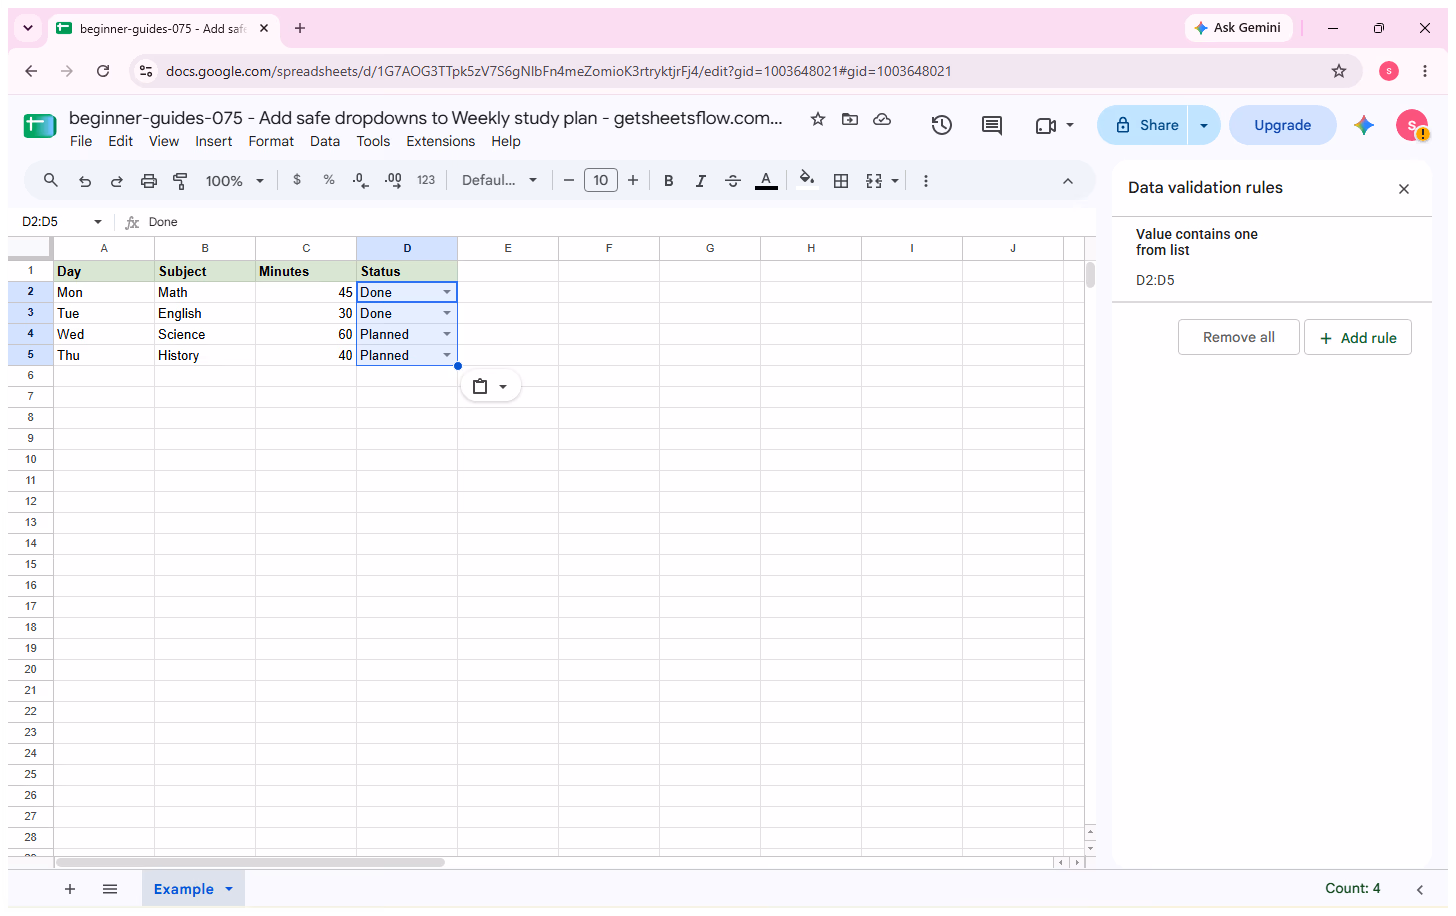Open the Status dropdown for Tue row

[447, 313]
